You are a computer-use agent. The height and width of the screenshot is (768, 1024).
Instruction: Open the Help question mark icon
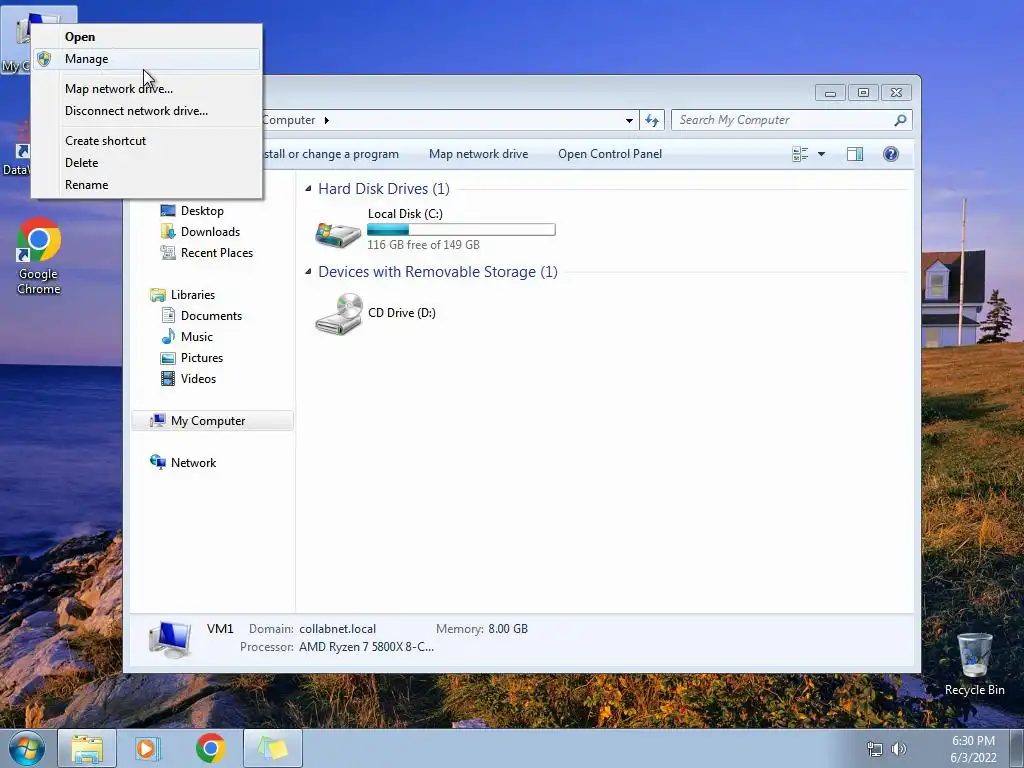point(891,154)
